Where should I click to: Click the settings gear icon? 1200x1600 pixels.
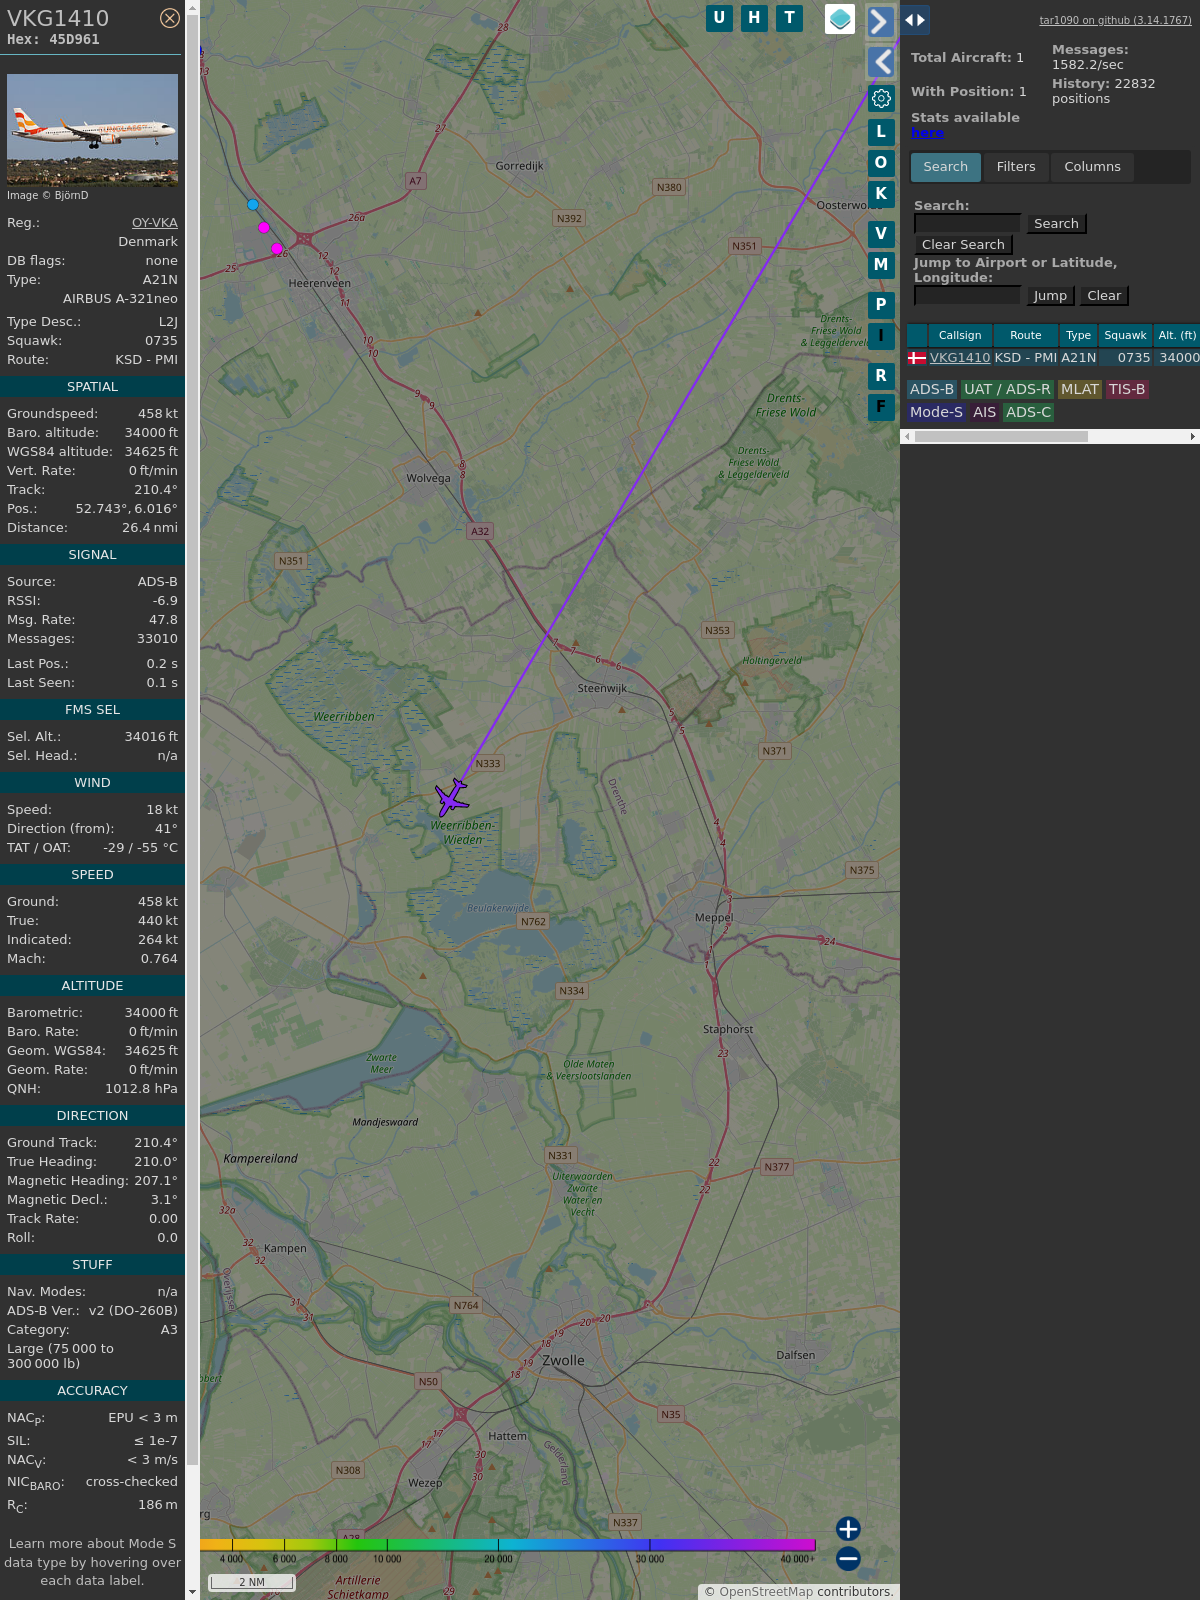(881, 98)
